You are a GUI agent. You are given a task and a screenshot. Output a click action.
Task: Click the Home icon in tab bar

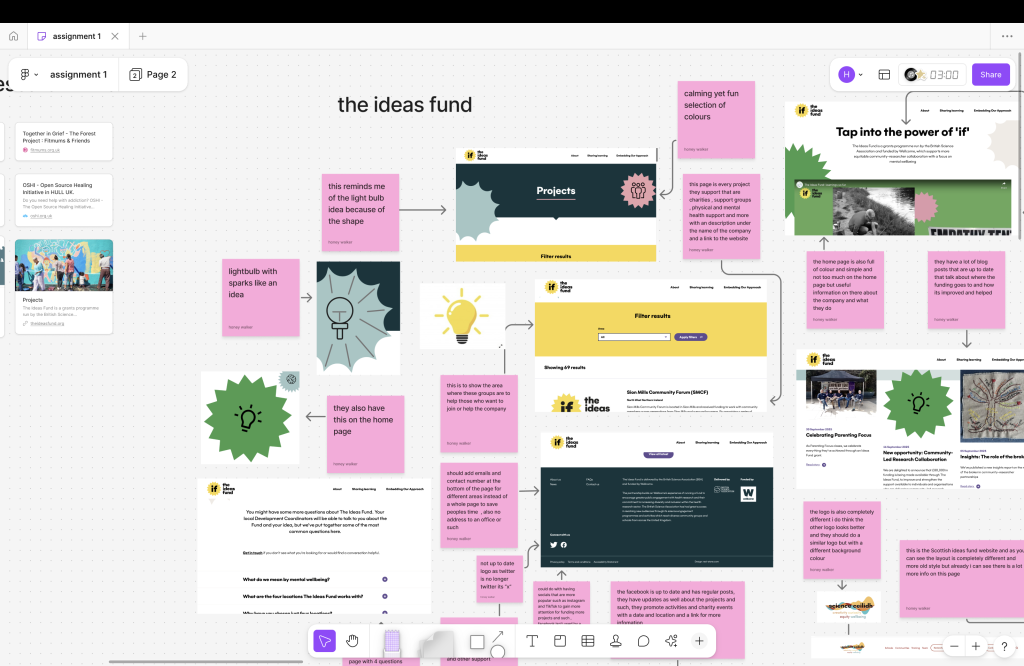coord(14,36)
